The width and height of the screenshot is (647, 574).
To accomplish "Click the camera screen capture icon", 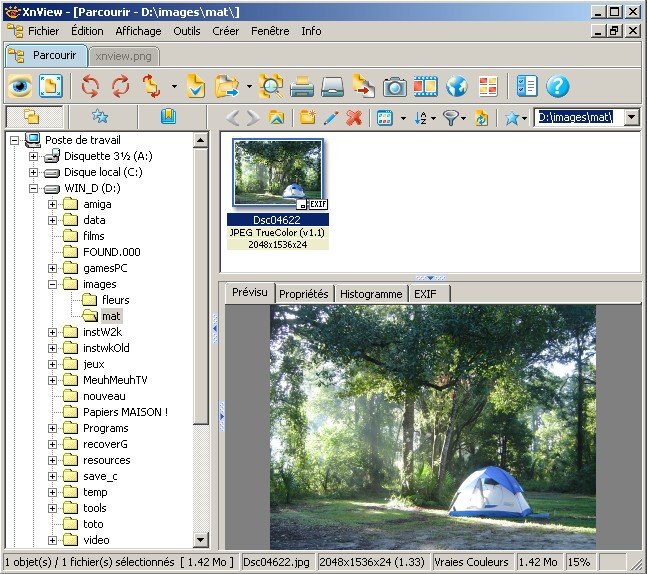I will pyautogui.click(x=394, y=87).
